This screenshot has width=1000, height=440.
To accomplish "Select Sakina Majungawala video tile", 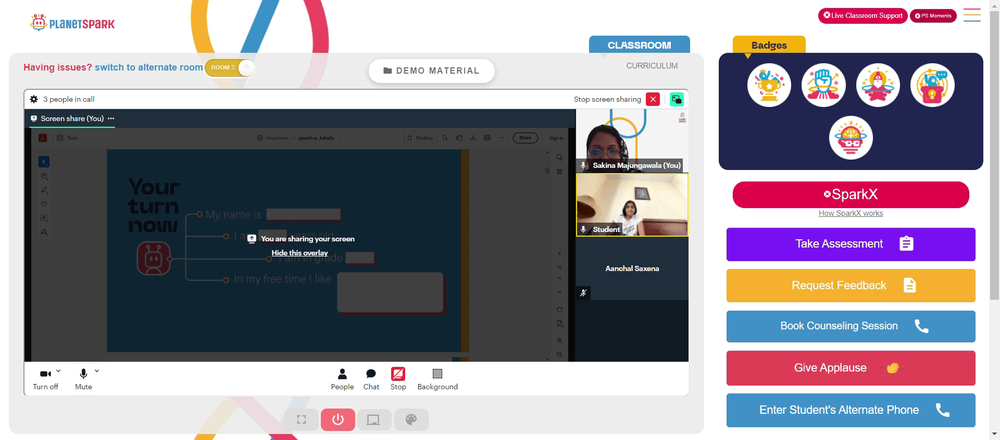I will 632,141.
